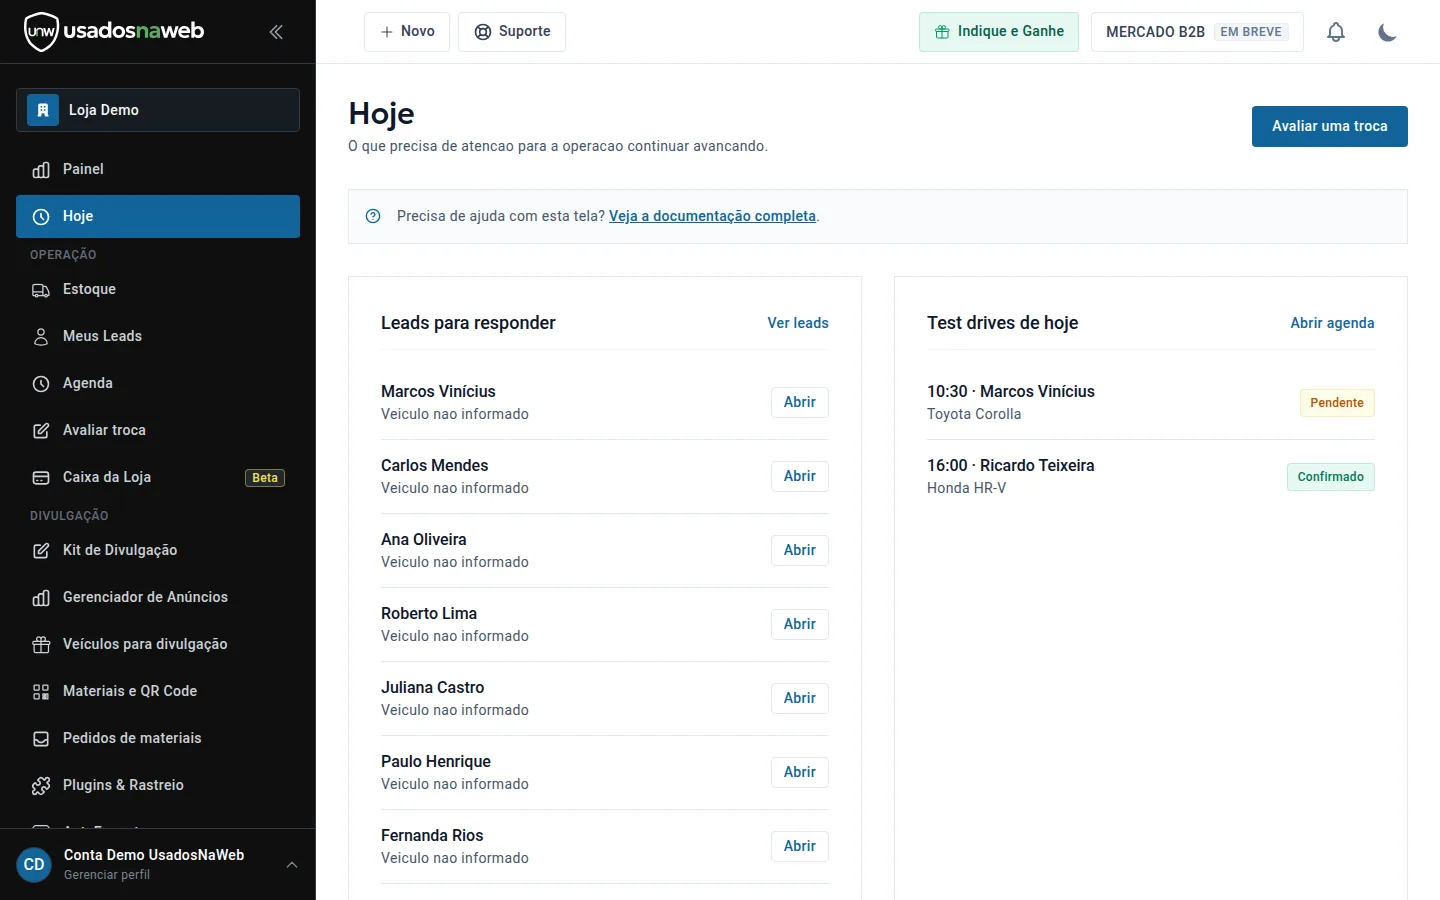Click the Materiais e QR Code icon
Image resolution: width=1440 pixels, height=900 pixels.
41,691
